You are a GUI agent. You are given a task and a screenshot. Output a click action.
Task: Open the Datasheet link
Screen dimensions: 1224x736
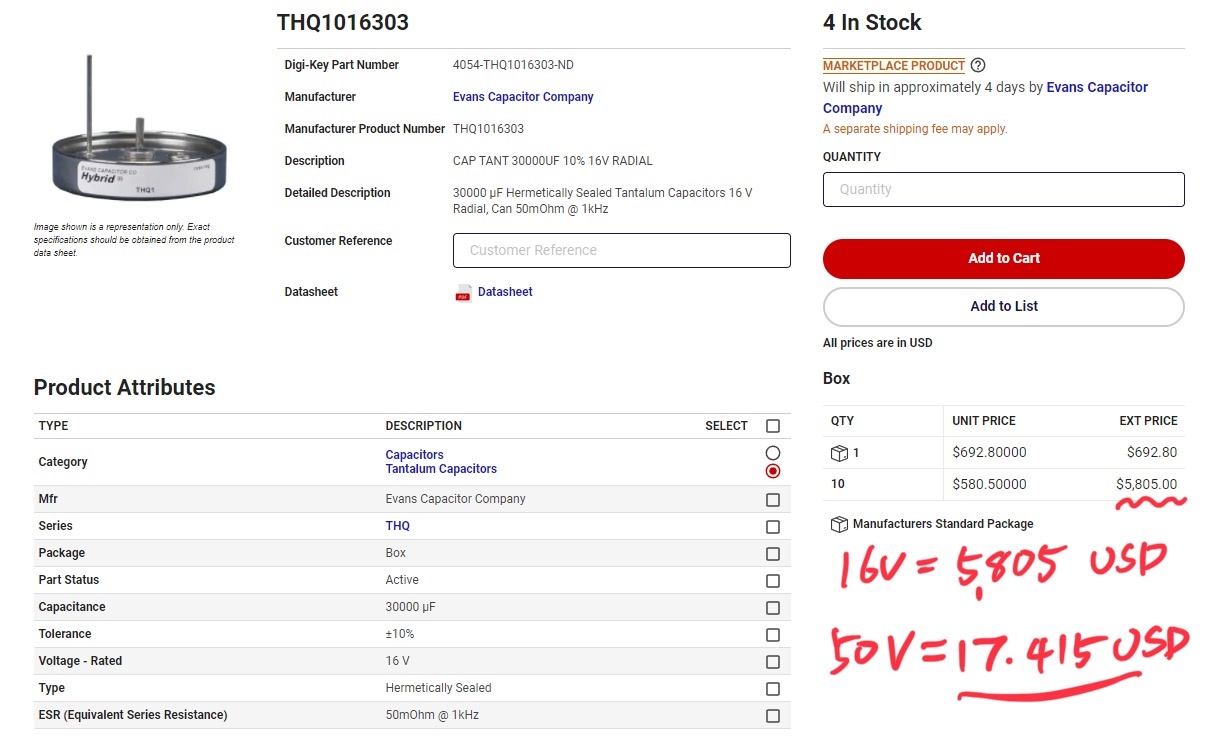click(x=505, y=292)
